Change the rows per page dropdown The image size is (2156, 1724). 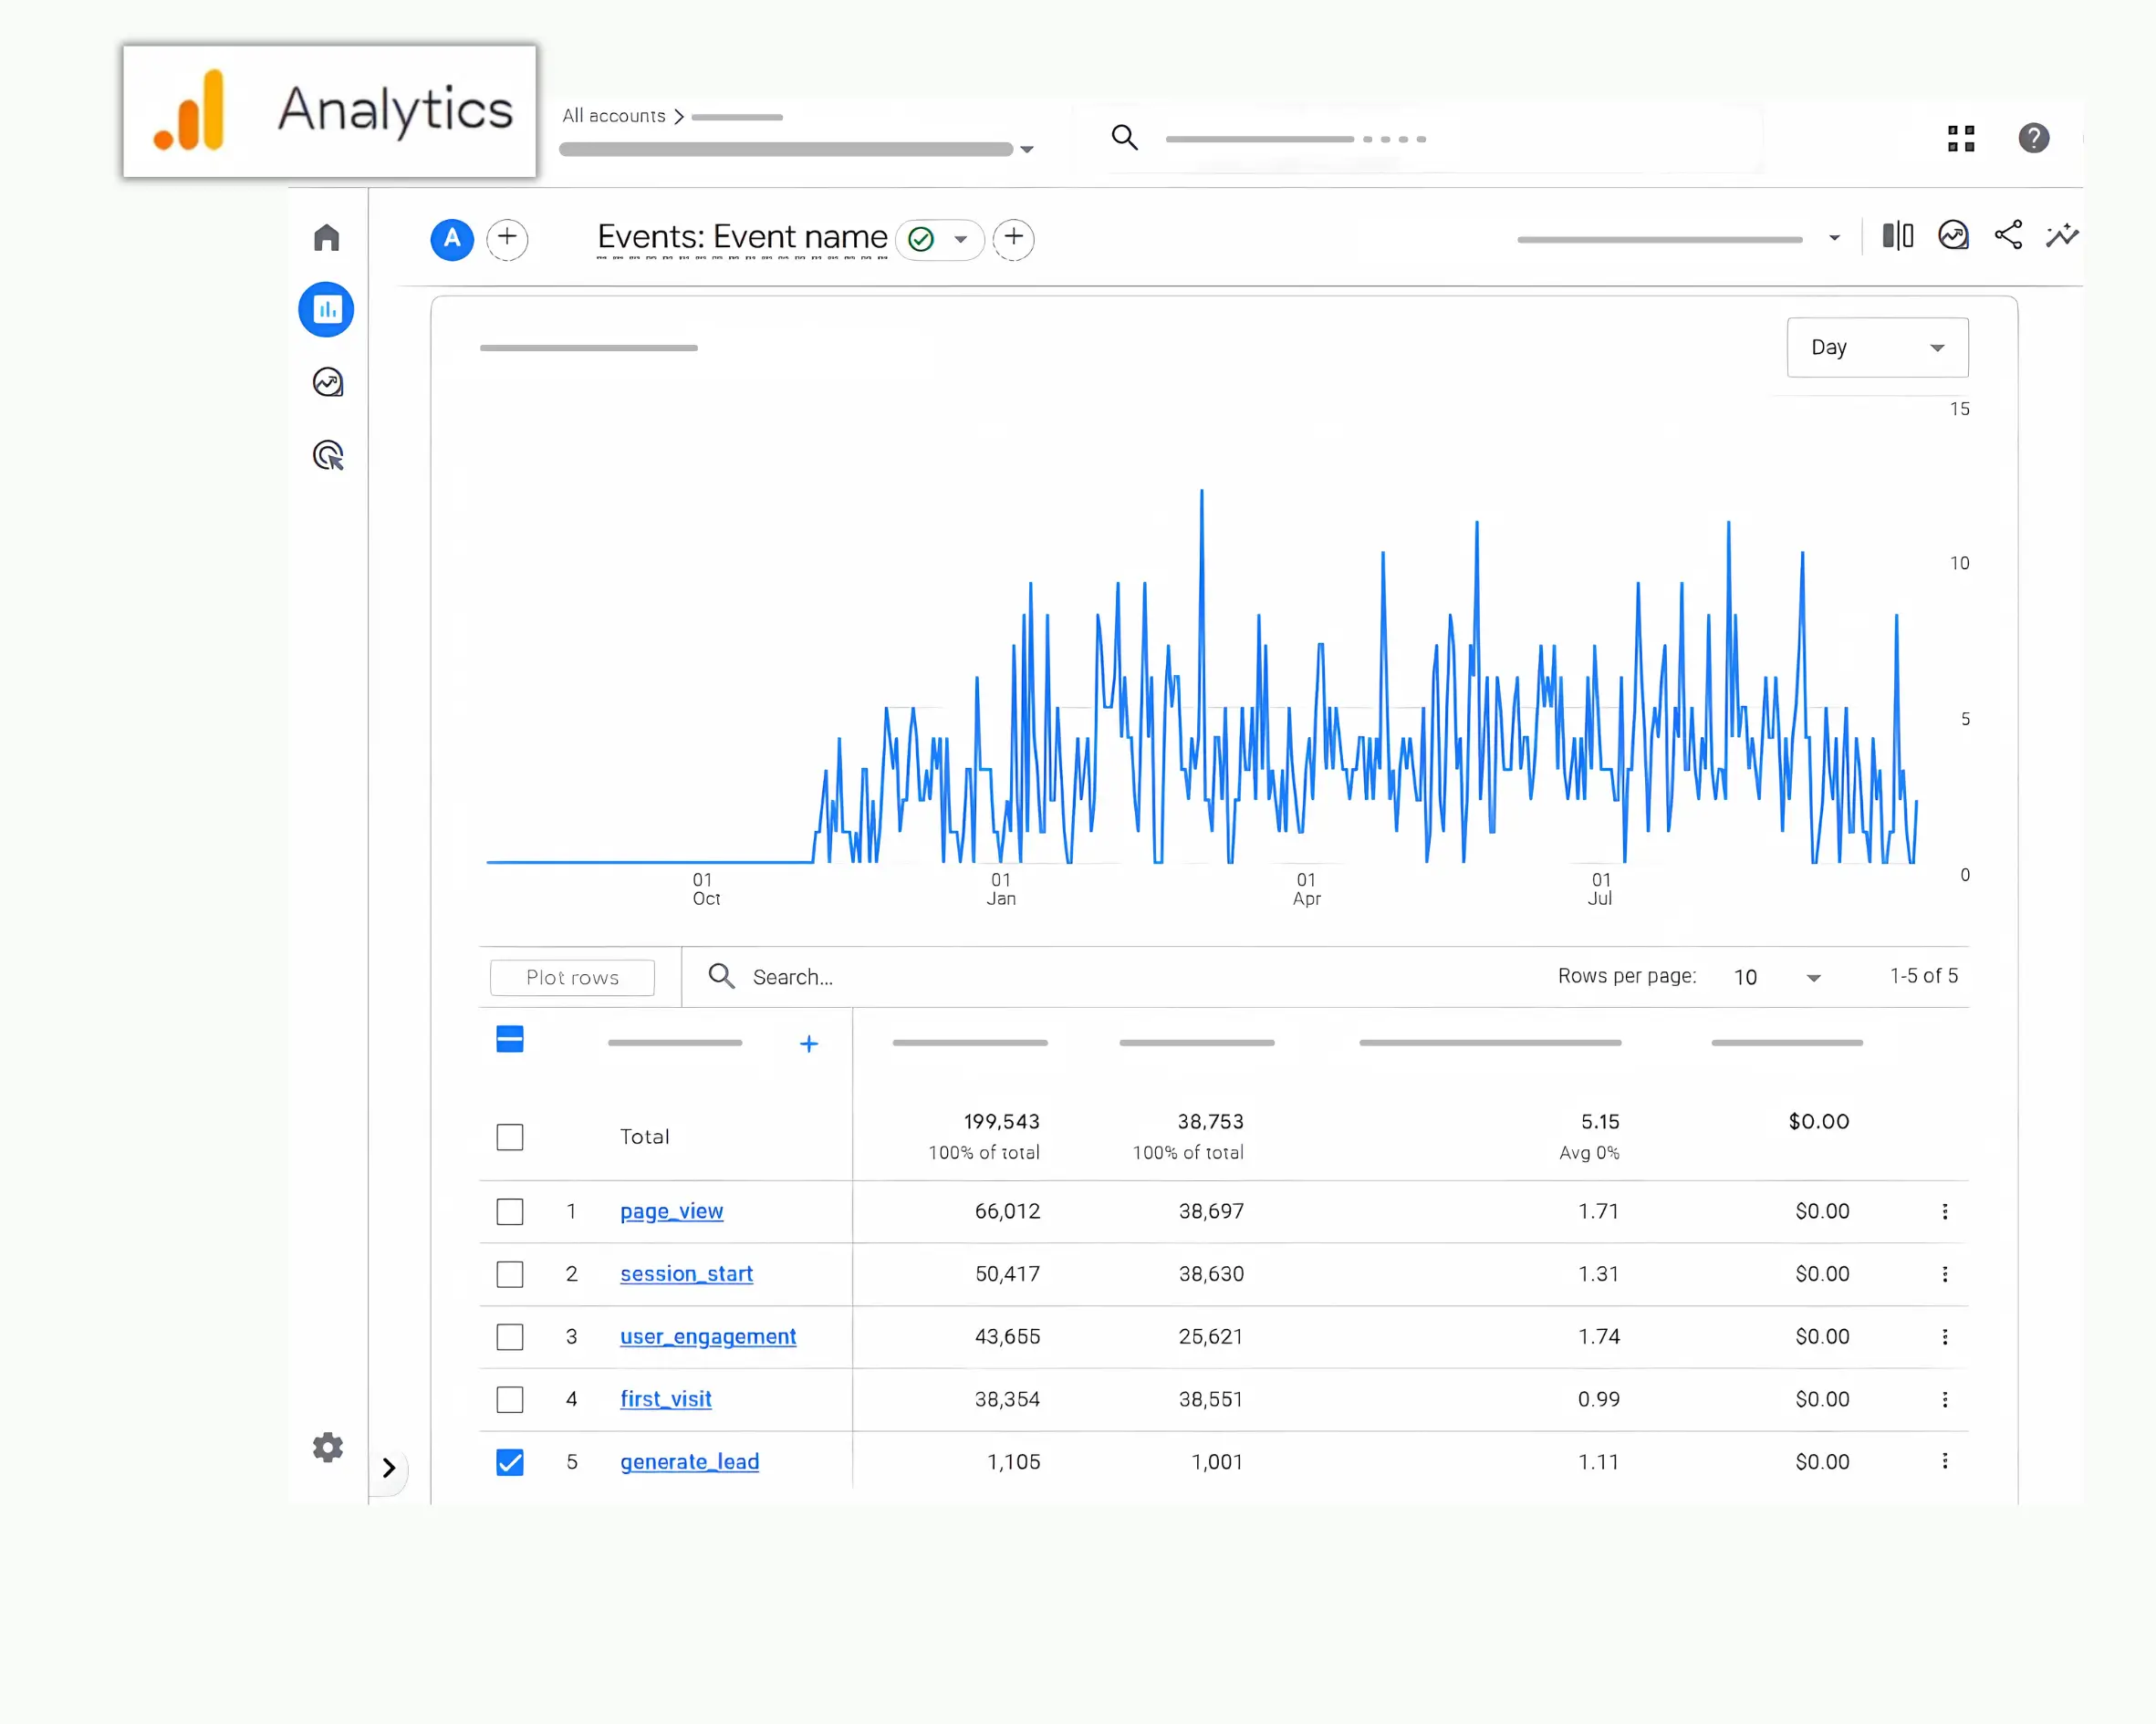click(x=1777, y=977)
